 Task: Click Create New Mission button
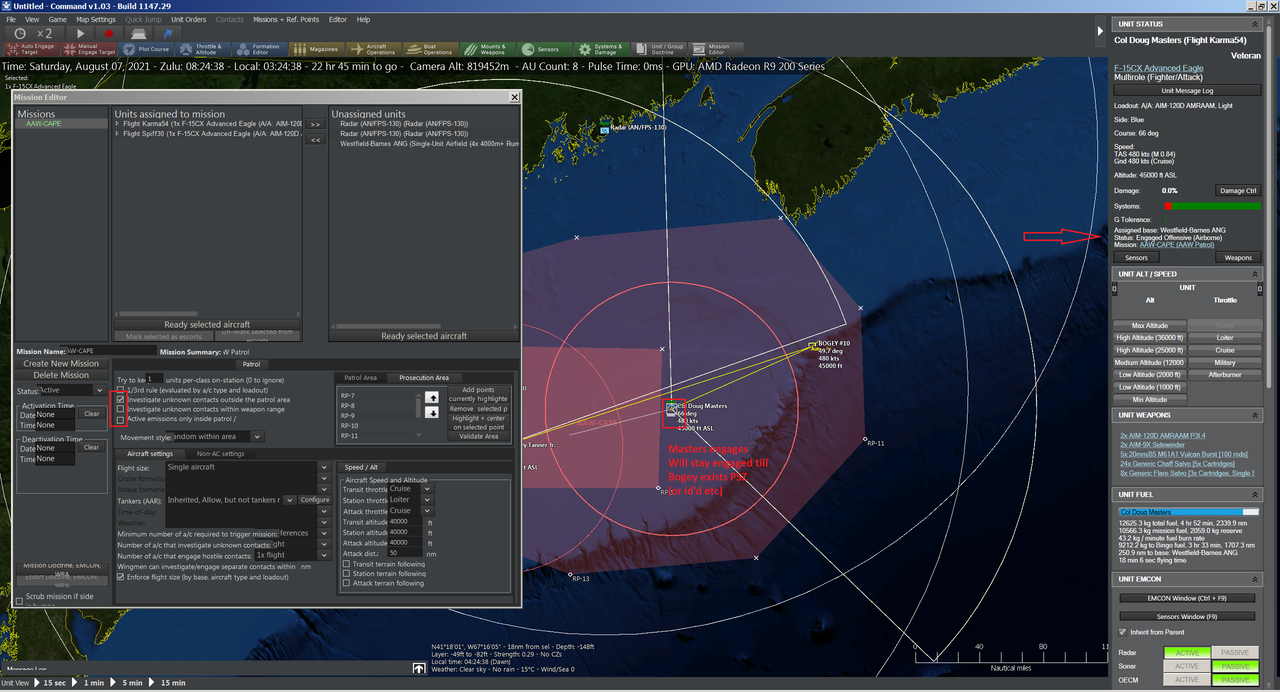(61, 364)
